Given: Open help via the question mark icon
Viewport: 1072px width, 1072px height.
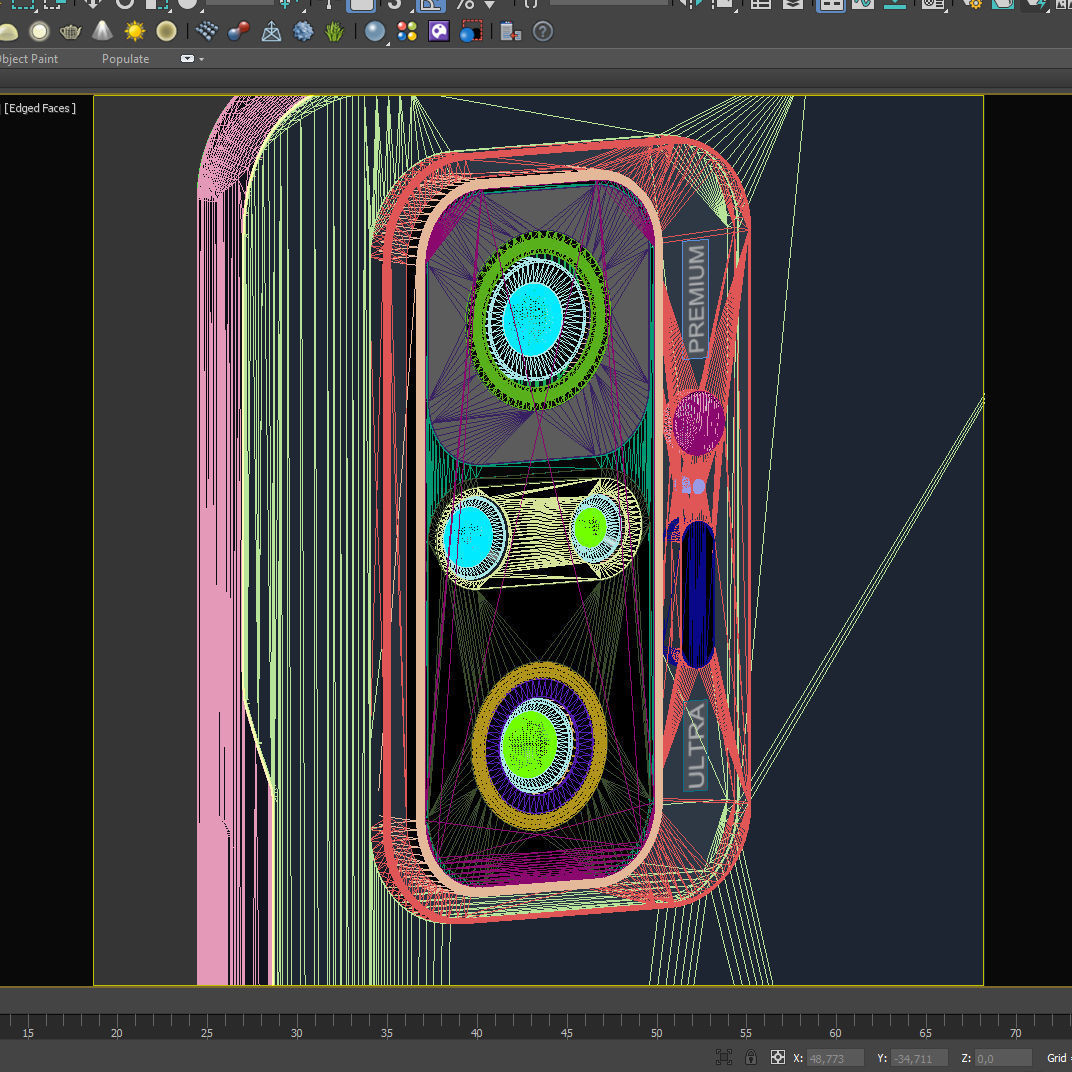Looking at the screenshot, I should tap(543, 31).
